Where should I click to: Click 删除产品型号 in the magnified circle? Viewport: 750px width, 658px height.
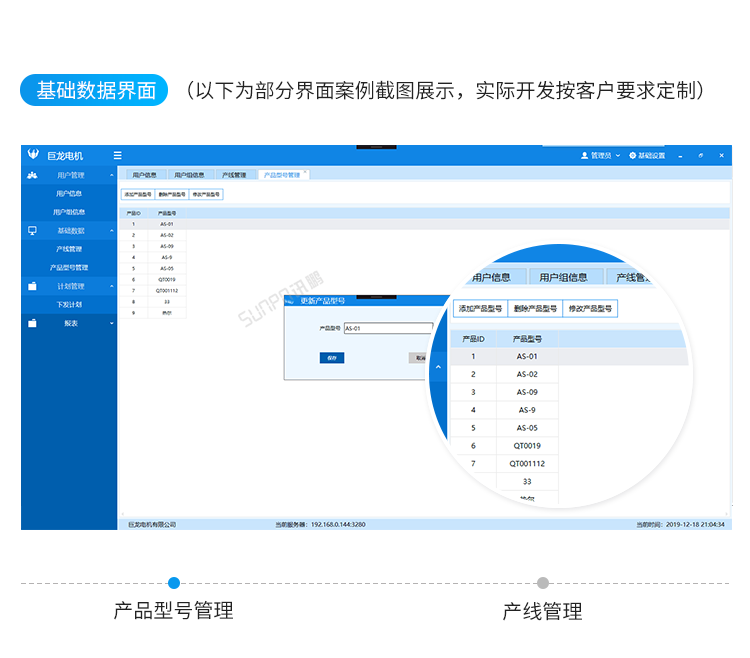click(x=535, y=308)
